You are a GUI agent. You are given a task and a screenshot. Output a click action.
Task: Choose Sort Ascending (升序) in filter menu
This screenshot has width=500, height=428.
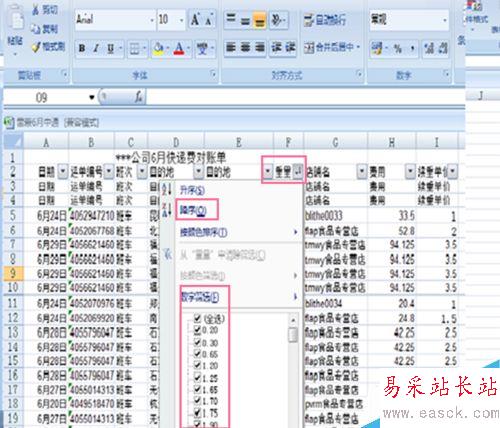(x=193, y=191)
